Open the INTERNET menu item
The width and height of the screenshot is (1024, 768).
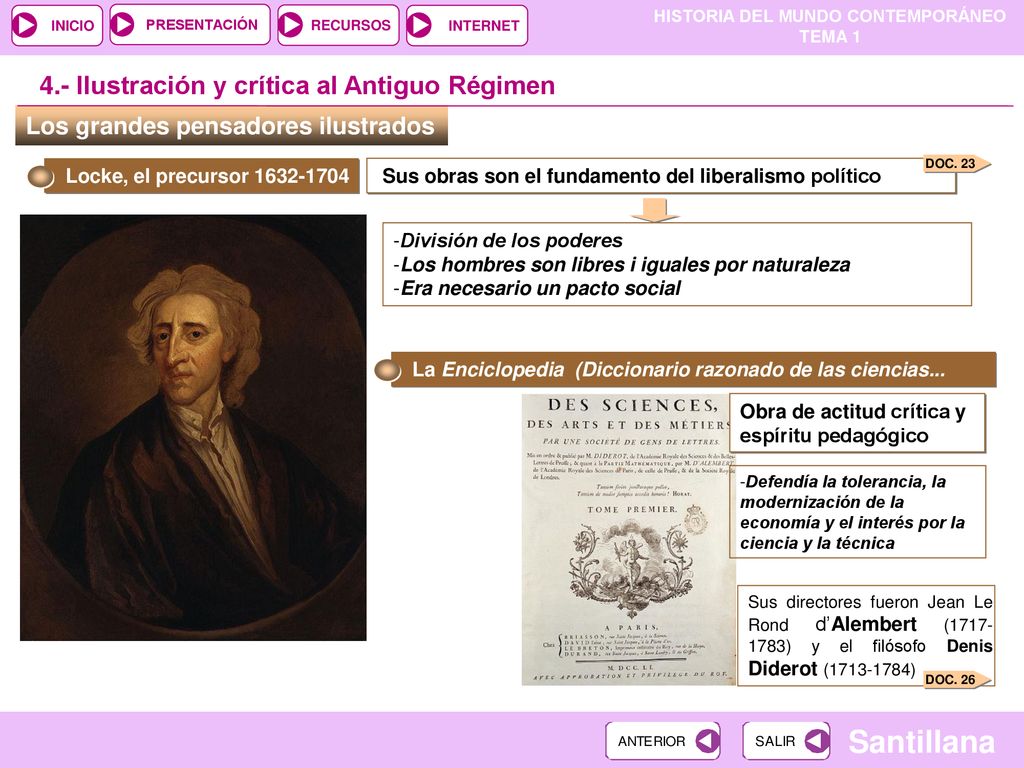(x=466, y=25)
